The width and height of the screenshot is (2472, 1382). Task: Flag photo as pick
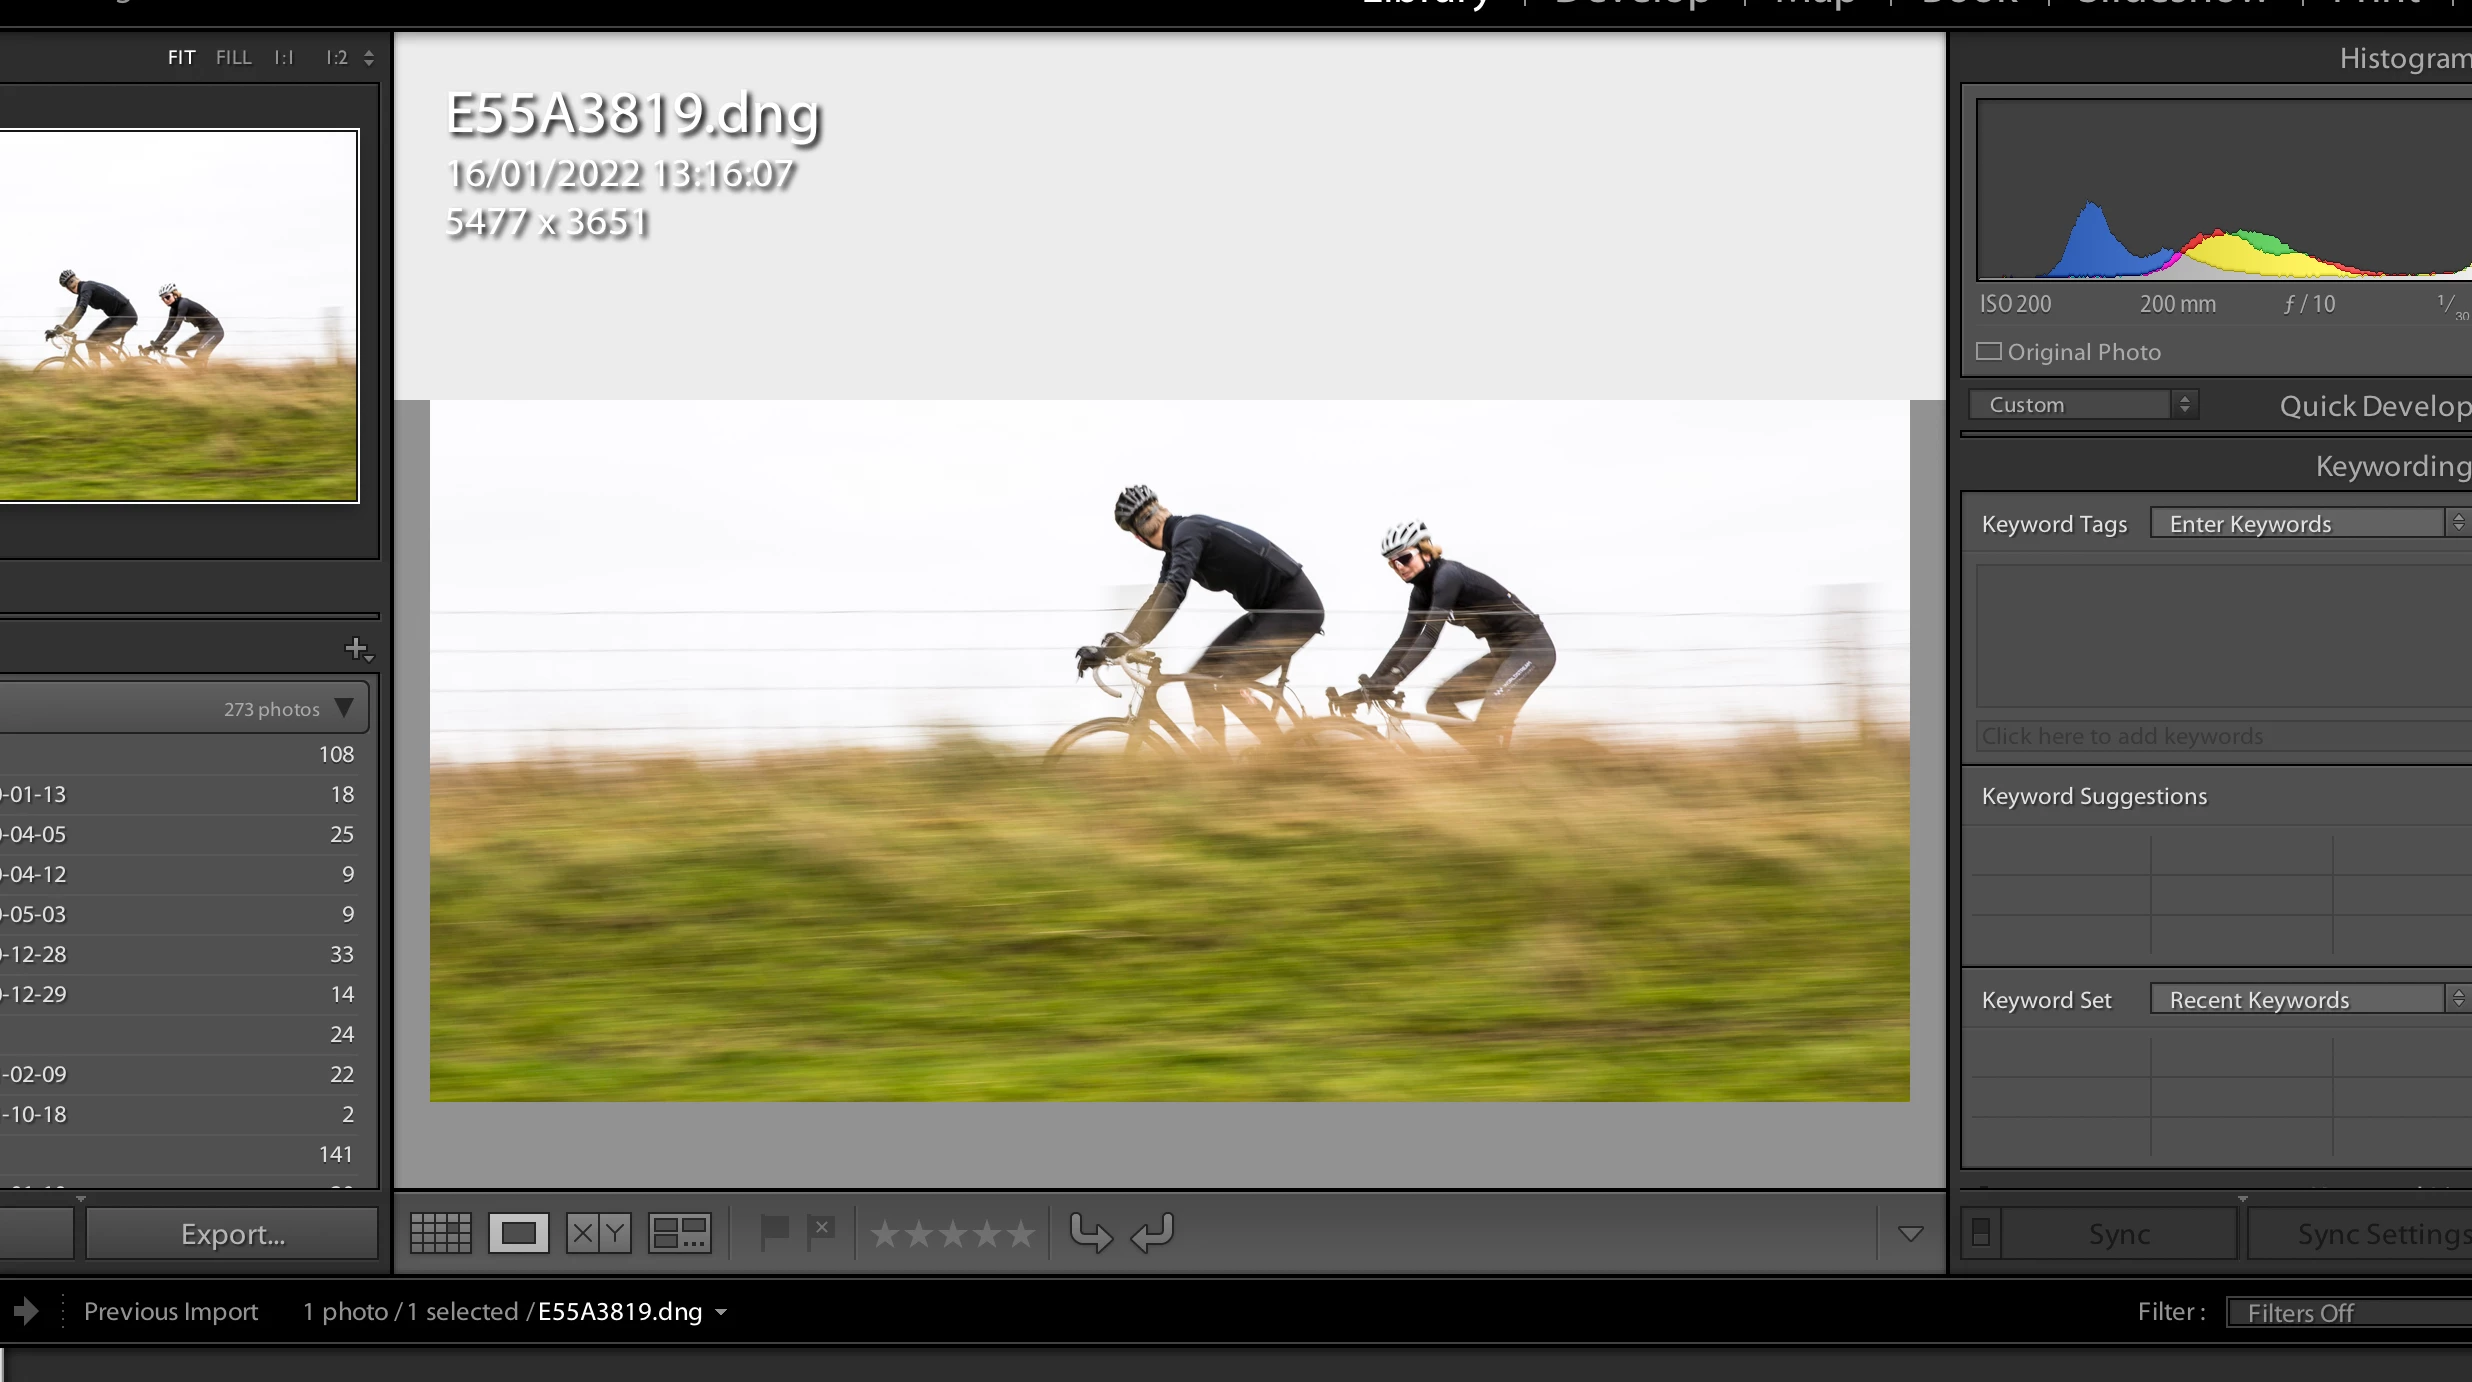click(x=774, y=1232)
